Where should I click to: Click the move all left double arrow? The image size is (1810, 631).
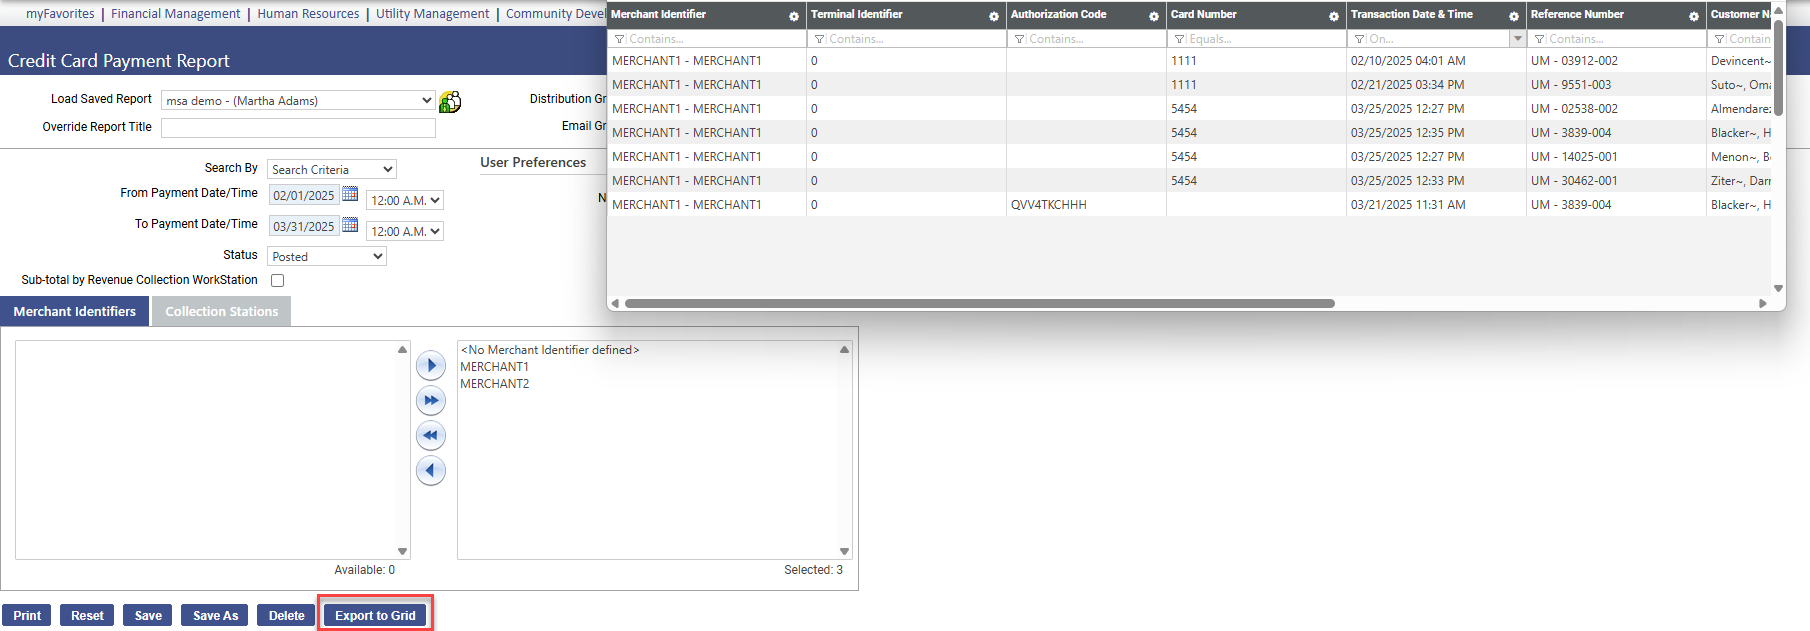(x=431, y=435)
